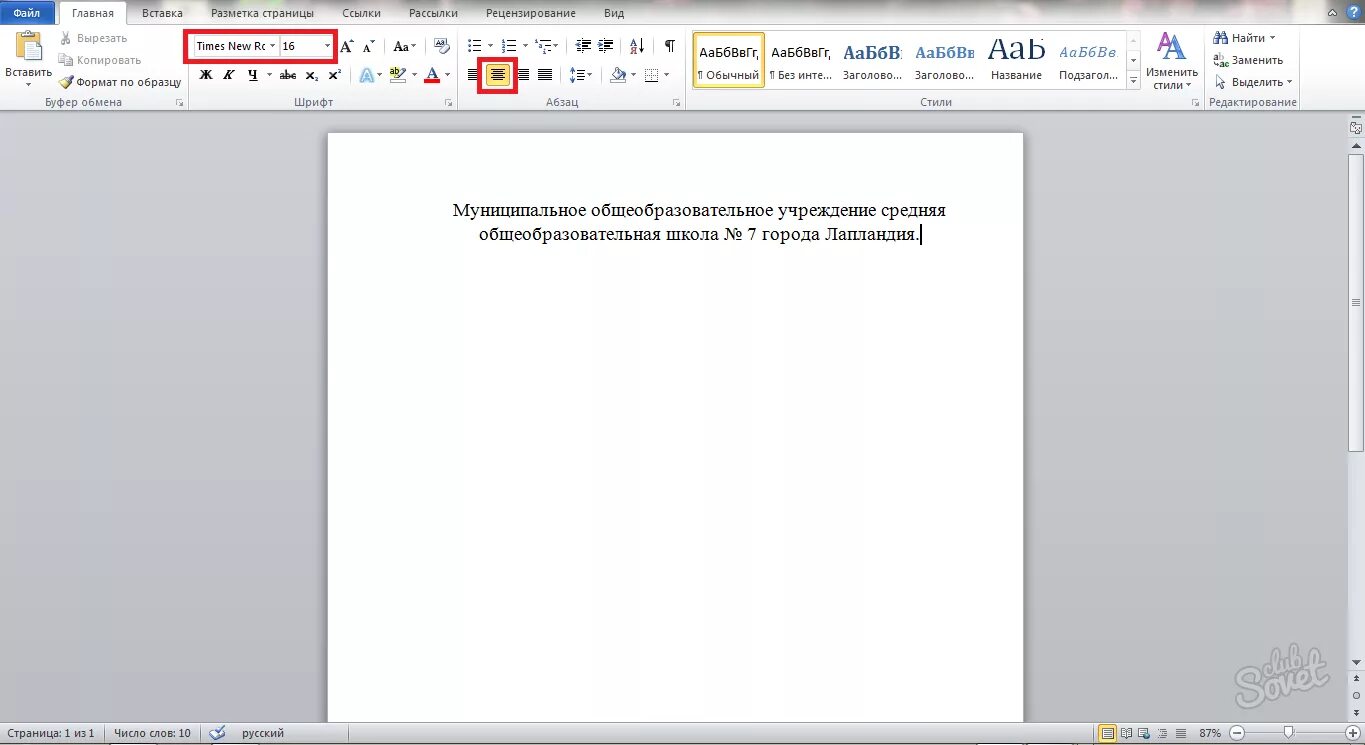Open the Change Case (Aa) dropdown
The height and width of the screenshot is (745, 1365).
click(x=404, y=46)
